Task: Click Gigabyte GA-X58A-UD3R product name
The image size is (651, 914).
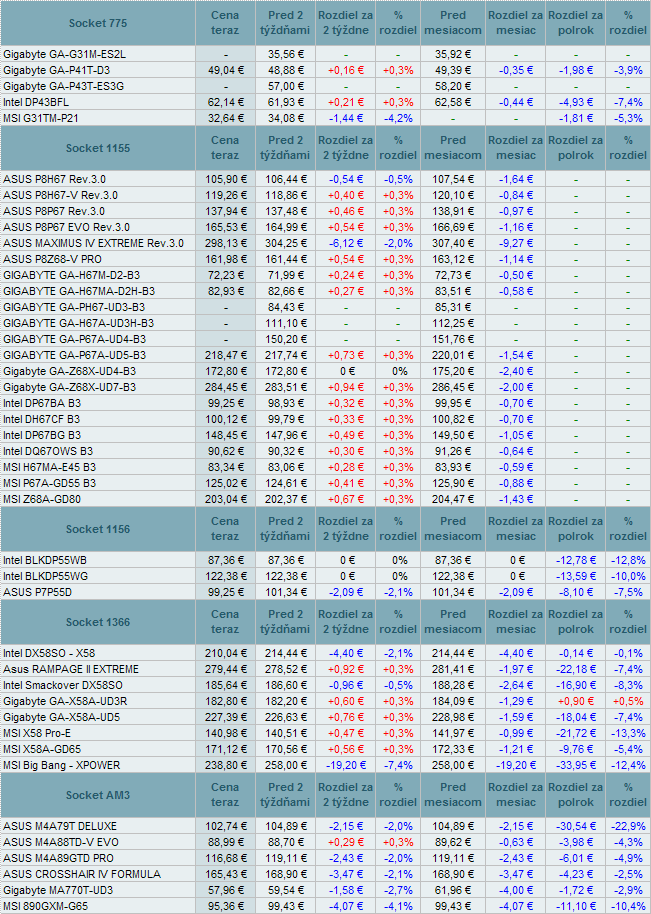Action: tap(65, 701)
